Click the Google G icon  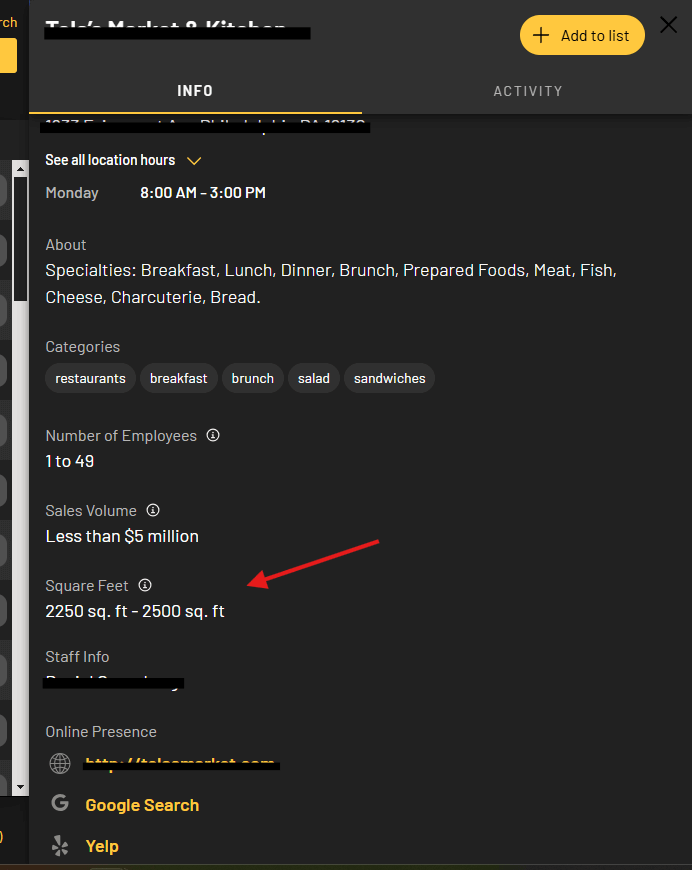point(60,803)
